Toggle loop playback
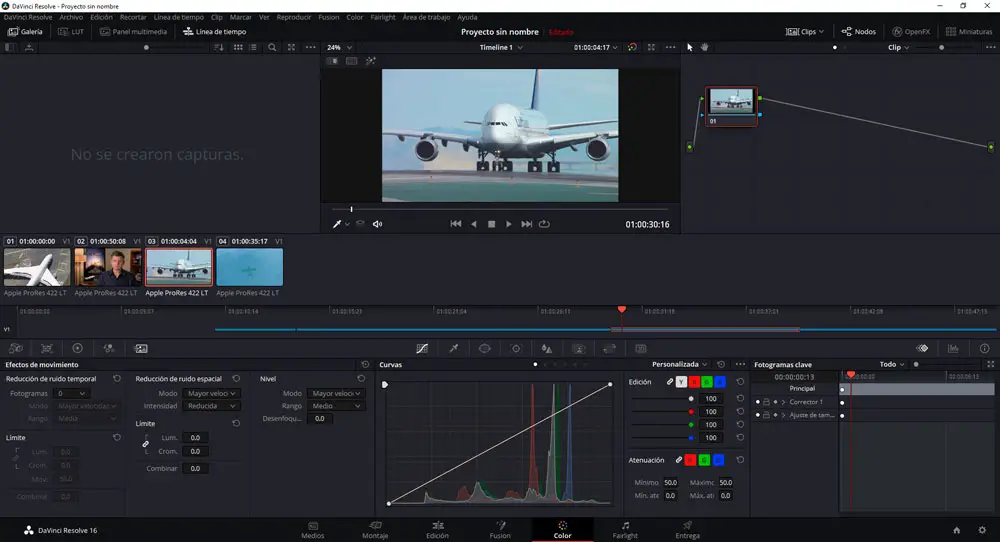Screen dimensions: 1000x542 (544, 224)
